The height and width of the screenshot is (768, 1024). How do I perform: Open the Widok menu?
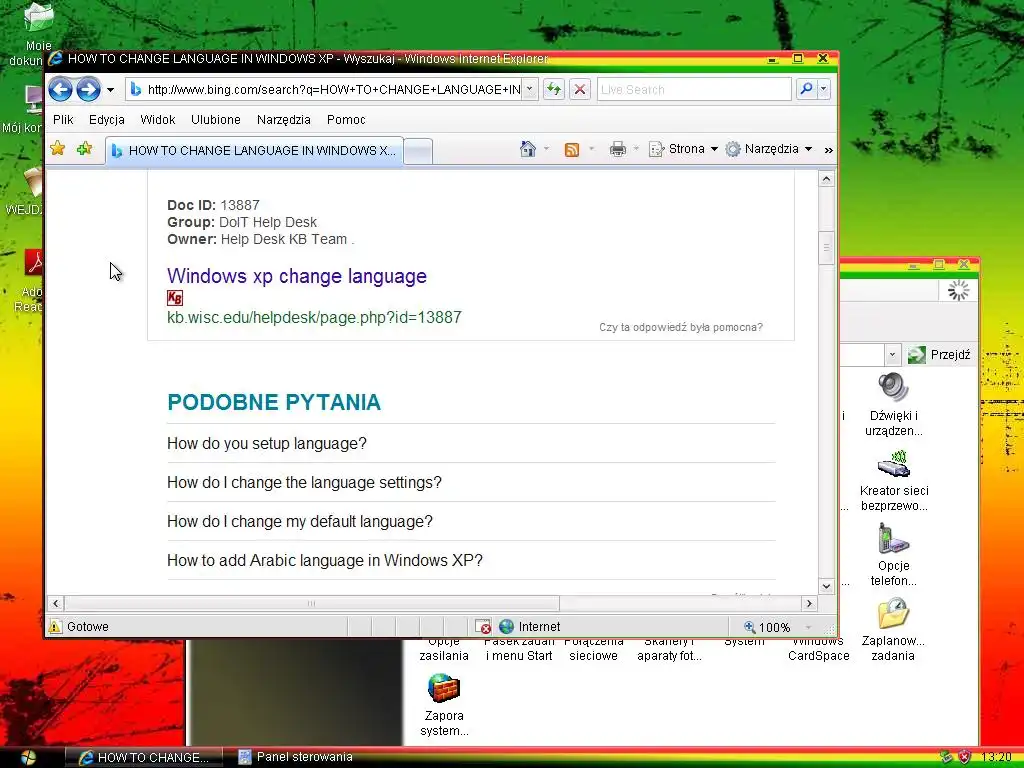coord(157,120)
